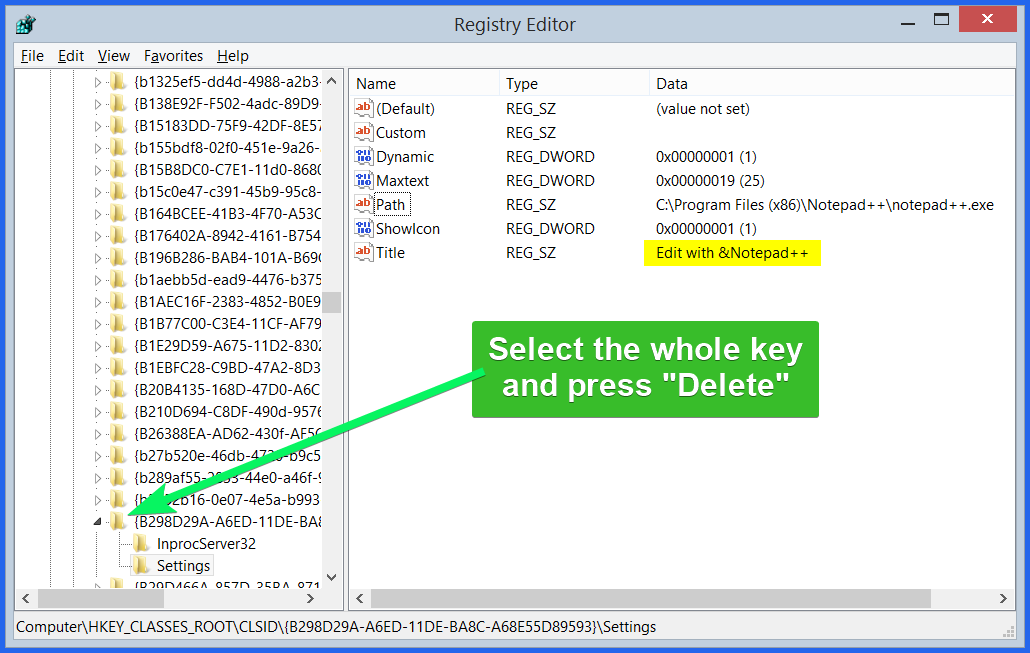
Task: Expand the {b1325ef5-dd4d-4988 key
Action: pos(97,82)
